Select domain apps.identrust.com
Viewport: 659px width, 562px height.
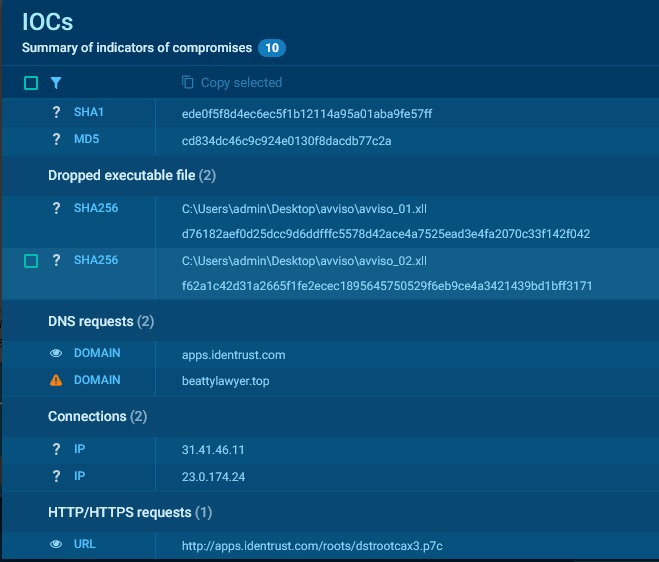(x=234, y=355)
